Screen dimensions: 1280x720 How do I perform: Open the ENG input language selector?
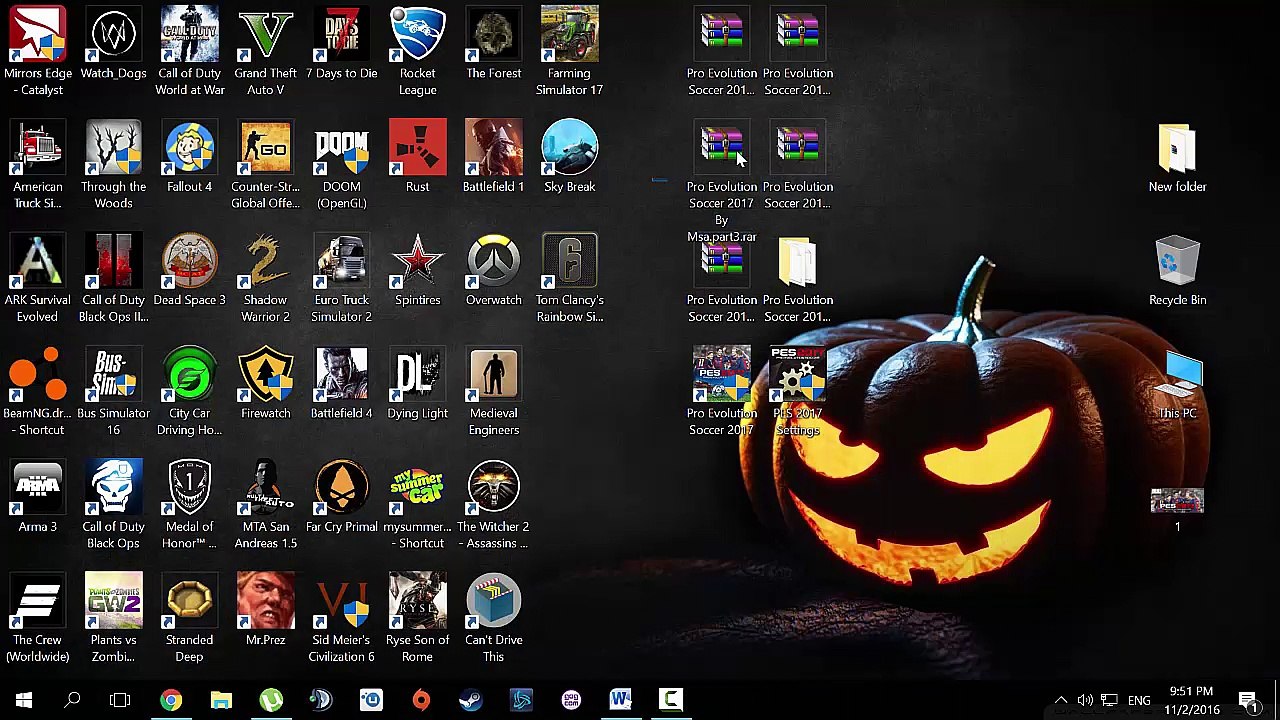1139,701
